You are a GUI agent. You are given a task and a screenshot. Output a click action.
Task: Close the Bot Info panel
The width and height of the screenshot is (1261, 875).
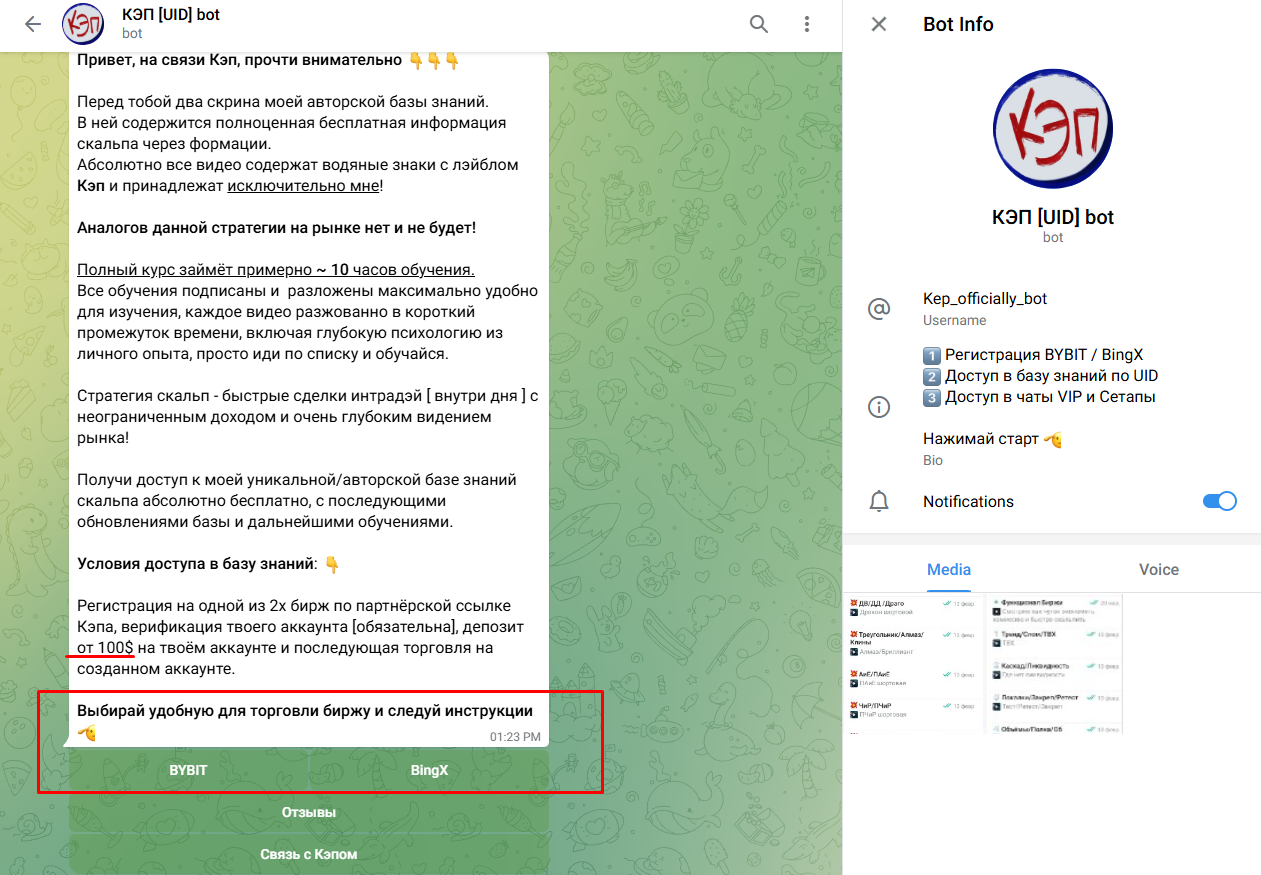tap(879, 24)
